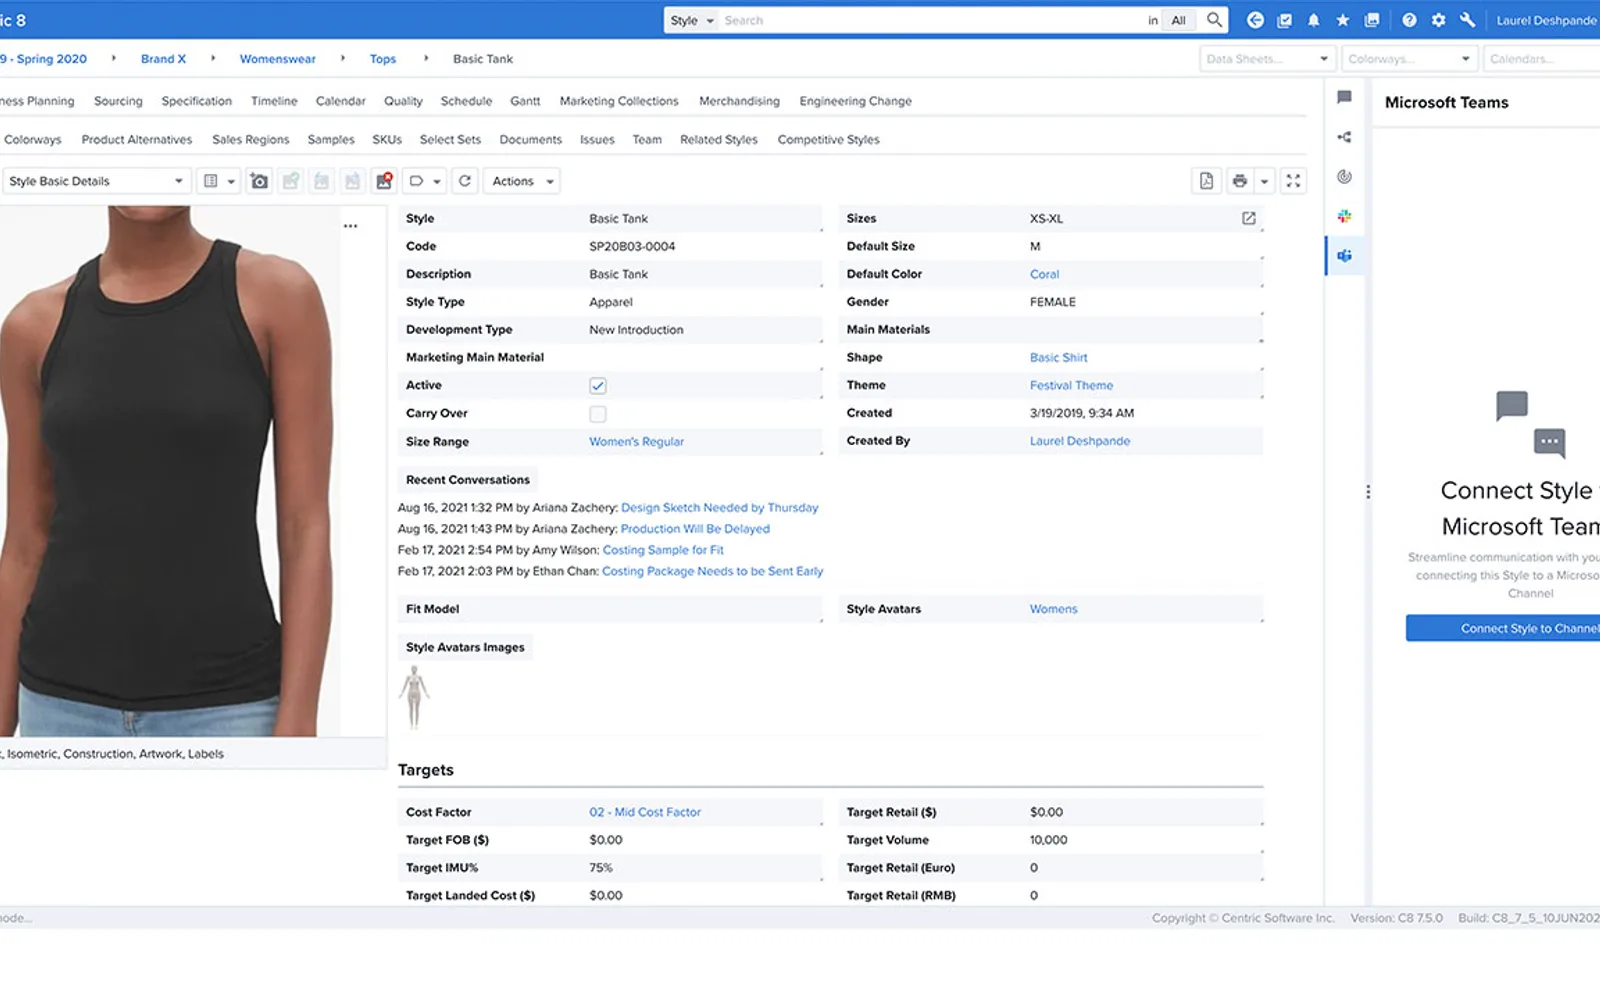Click in the top Search field
The width and height of the screenshot is (1600, 1000).
pos(930,20)
